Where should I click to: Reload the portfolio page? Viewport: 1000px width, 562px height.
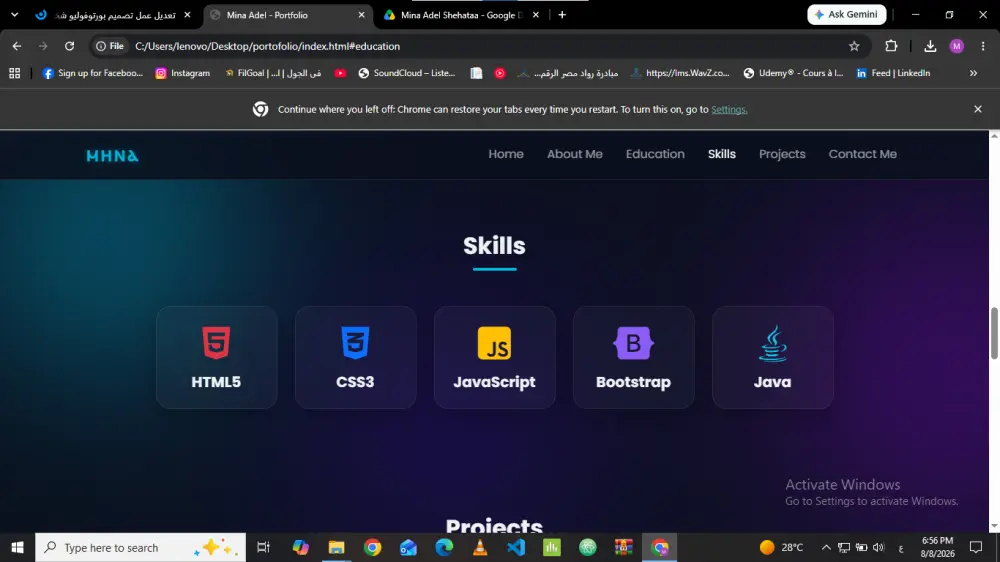(70, 46)
